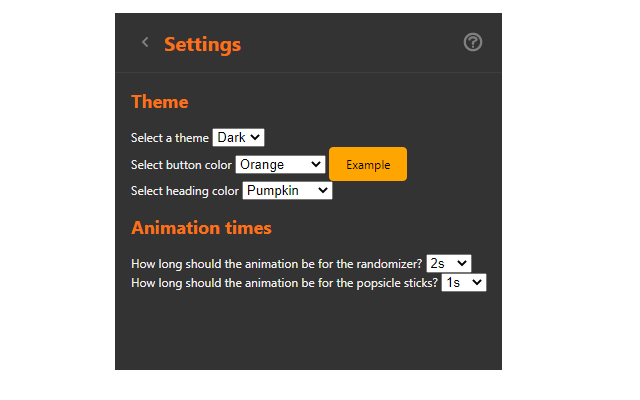Click the popsicle sticks animation question text
Viewport: 640px width, 400px height.
(x=285, y=284)
